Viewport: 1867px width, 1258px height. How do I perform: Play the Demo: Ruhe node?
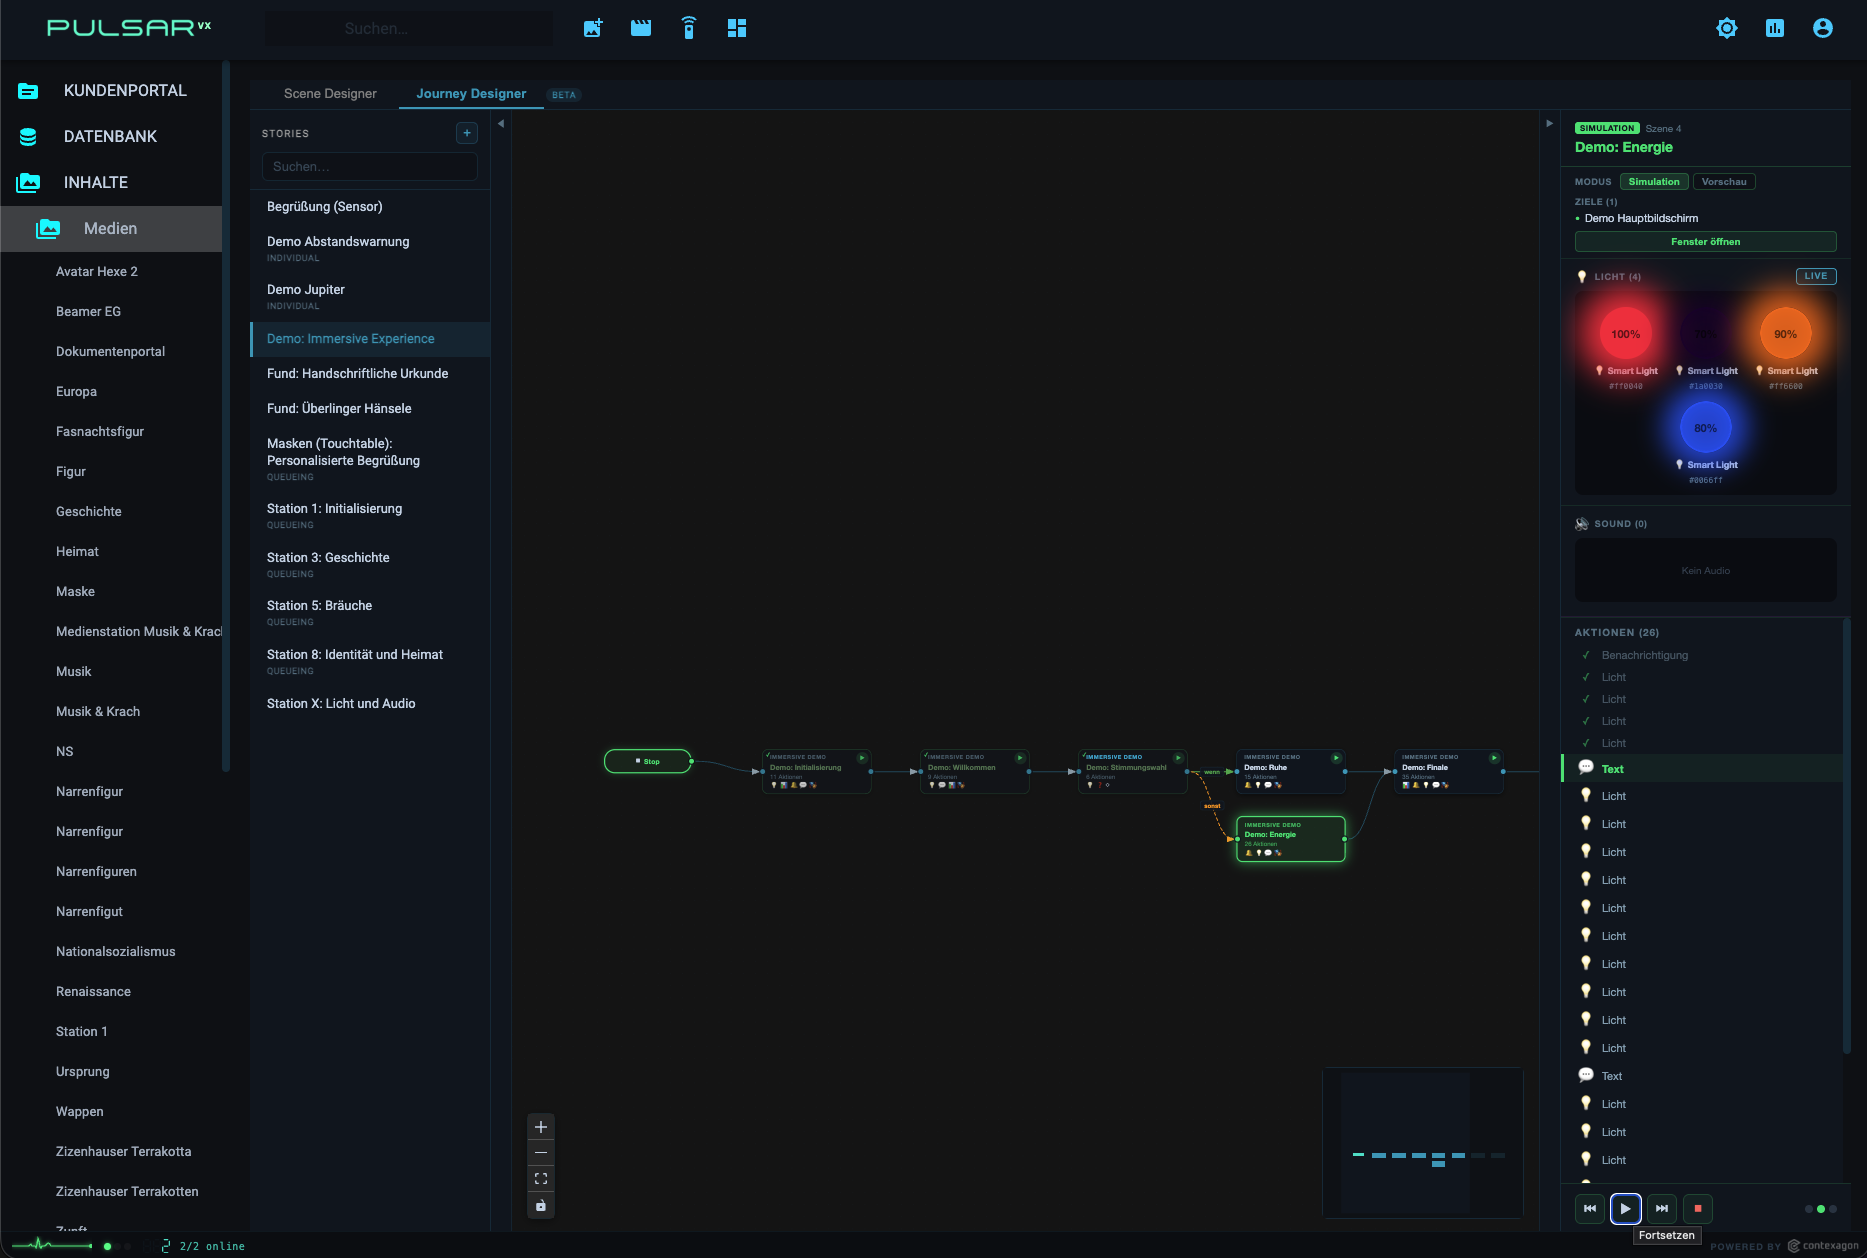click(1336, 758)
